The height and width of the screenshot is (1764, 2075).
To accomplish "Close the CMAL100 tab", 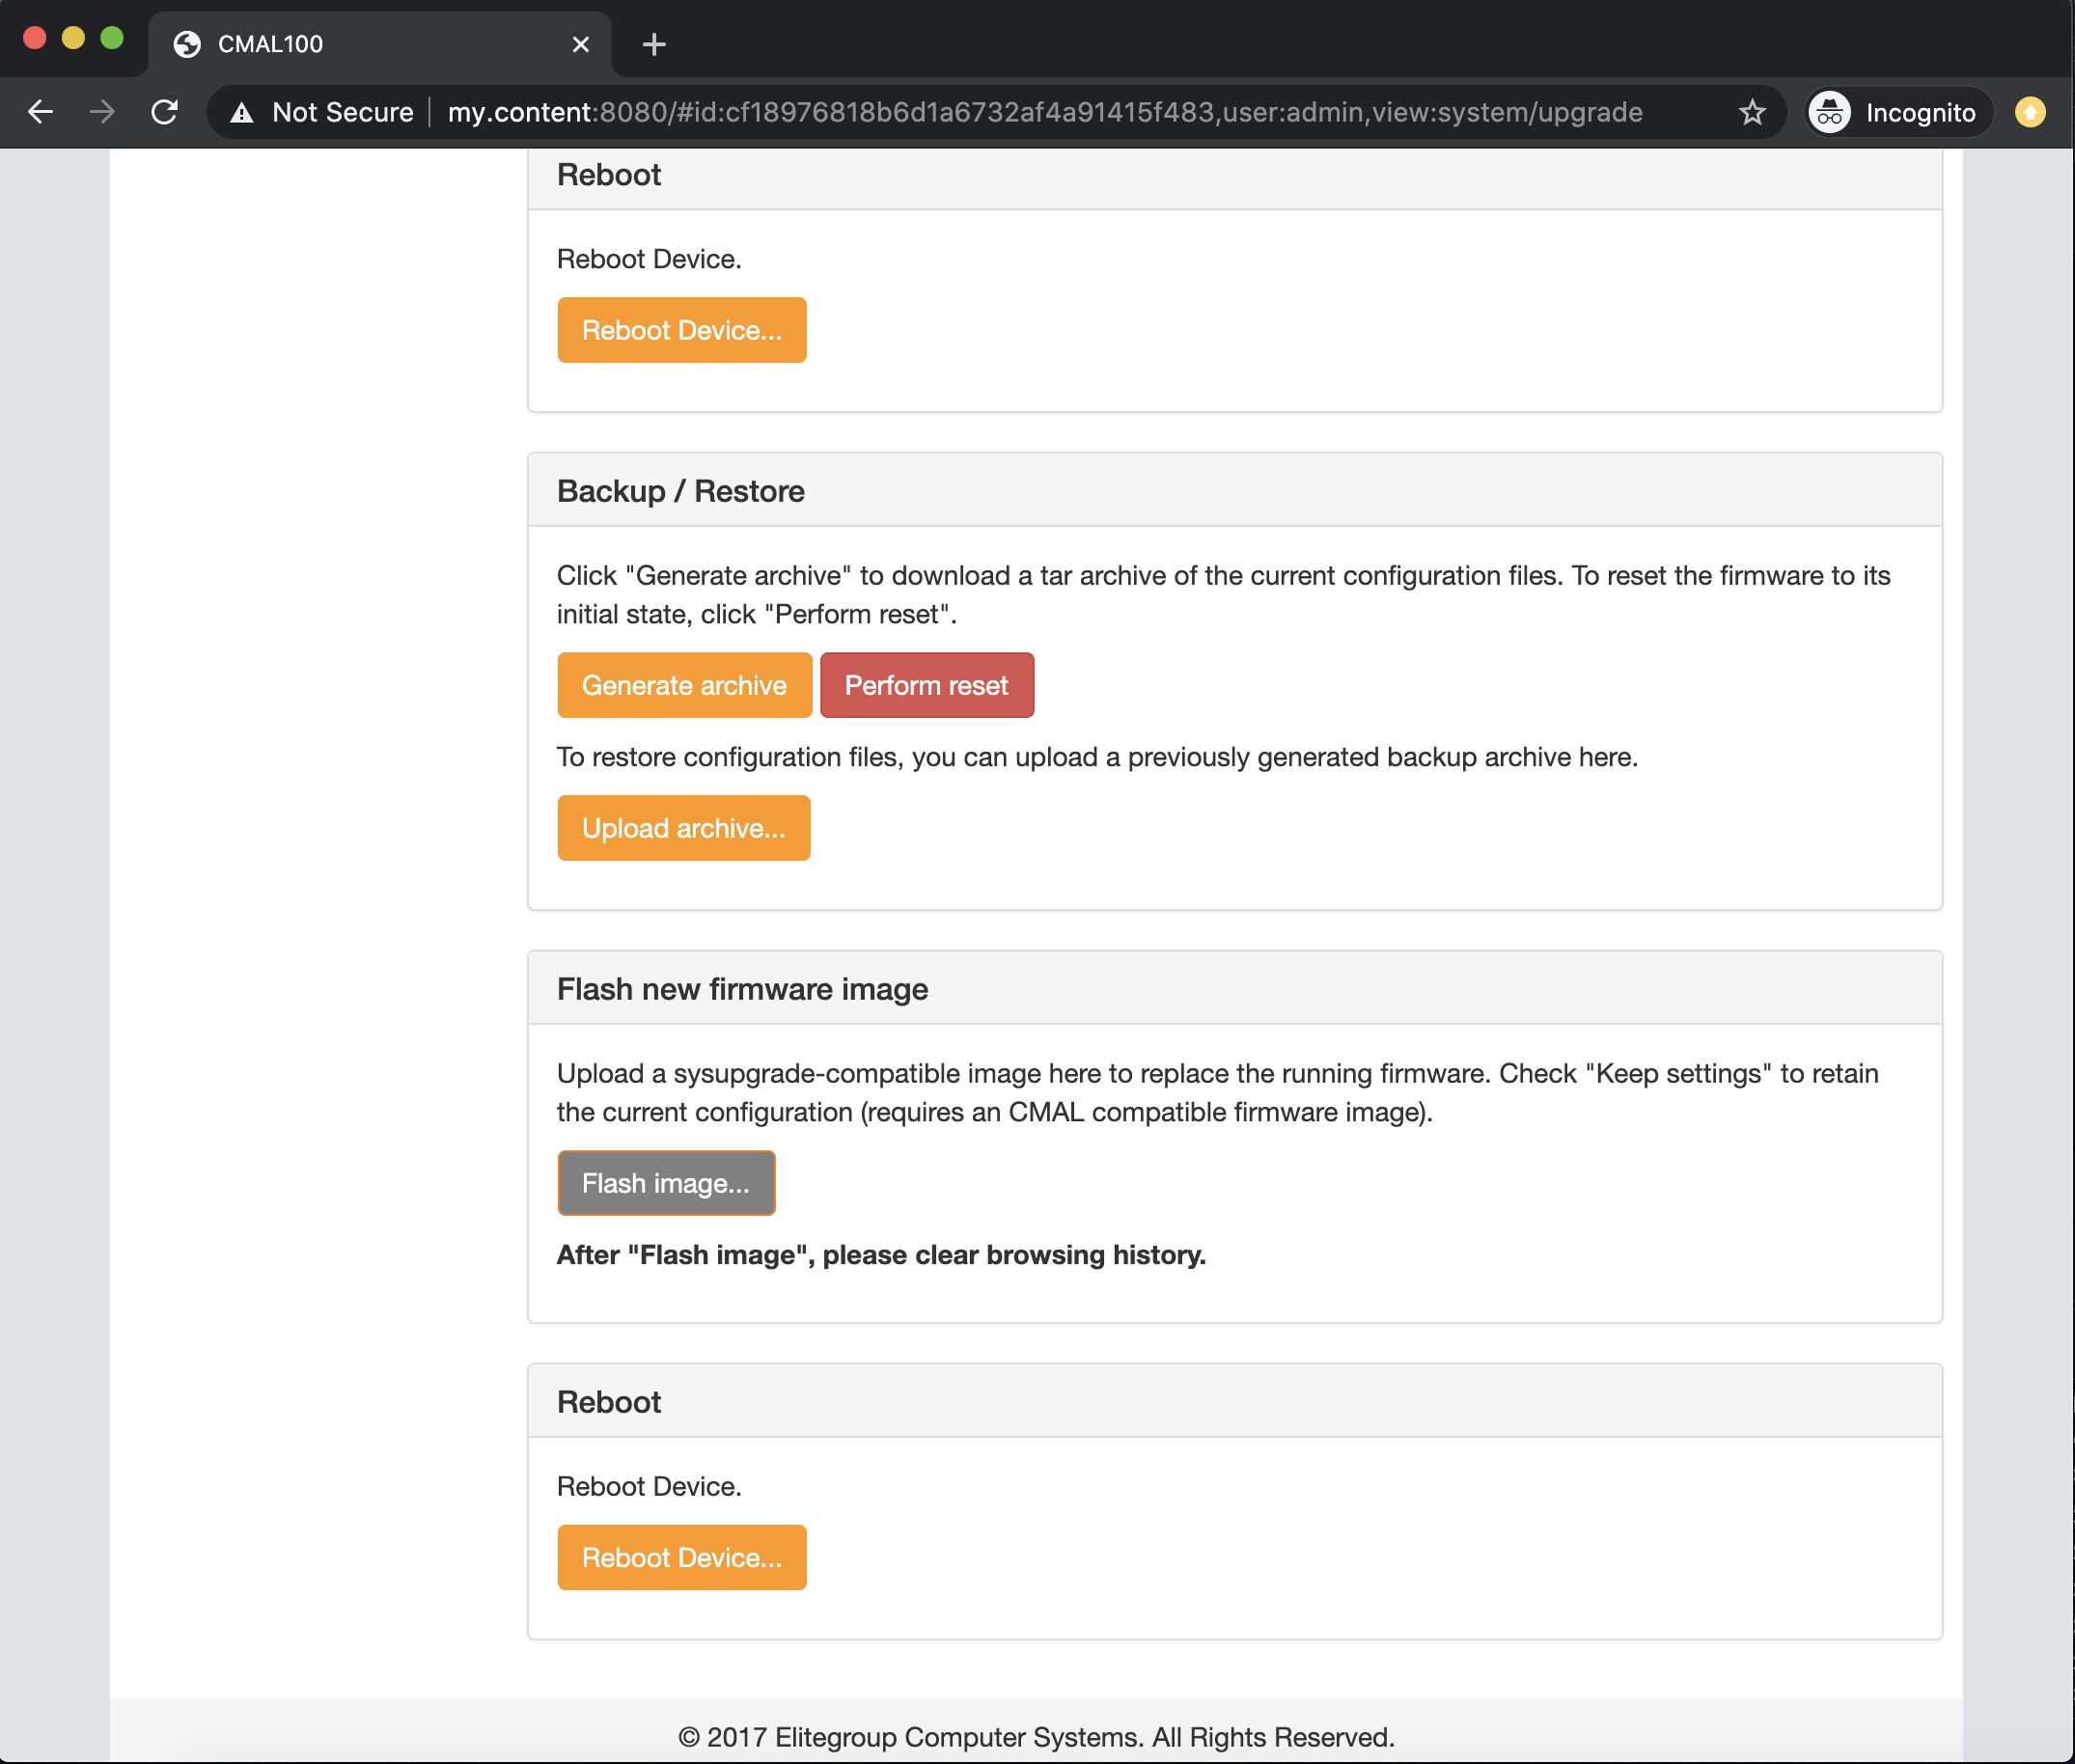I will click(x=581, y=44).
